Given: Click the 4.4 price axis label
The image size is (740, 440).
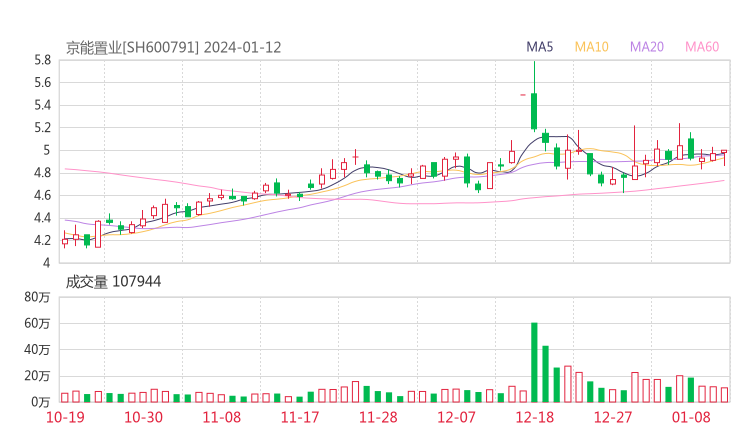Looking at the screenshot, I should tap(42, 218).
